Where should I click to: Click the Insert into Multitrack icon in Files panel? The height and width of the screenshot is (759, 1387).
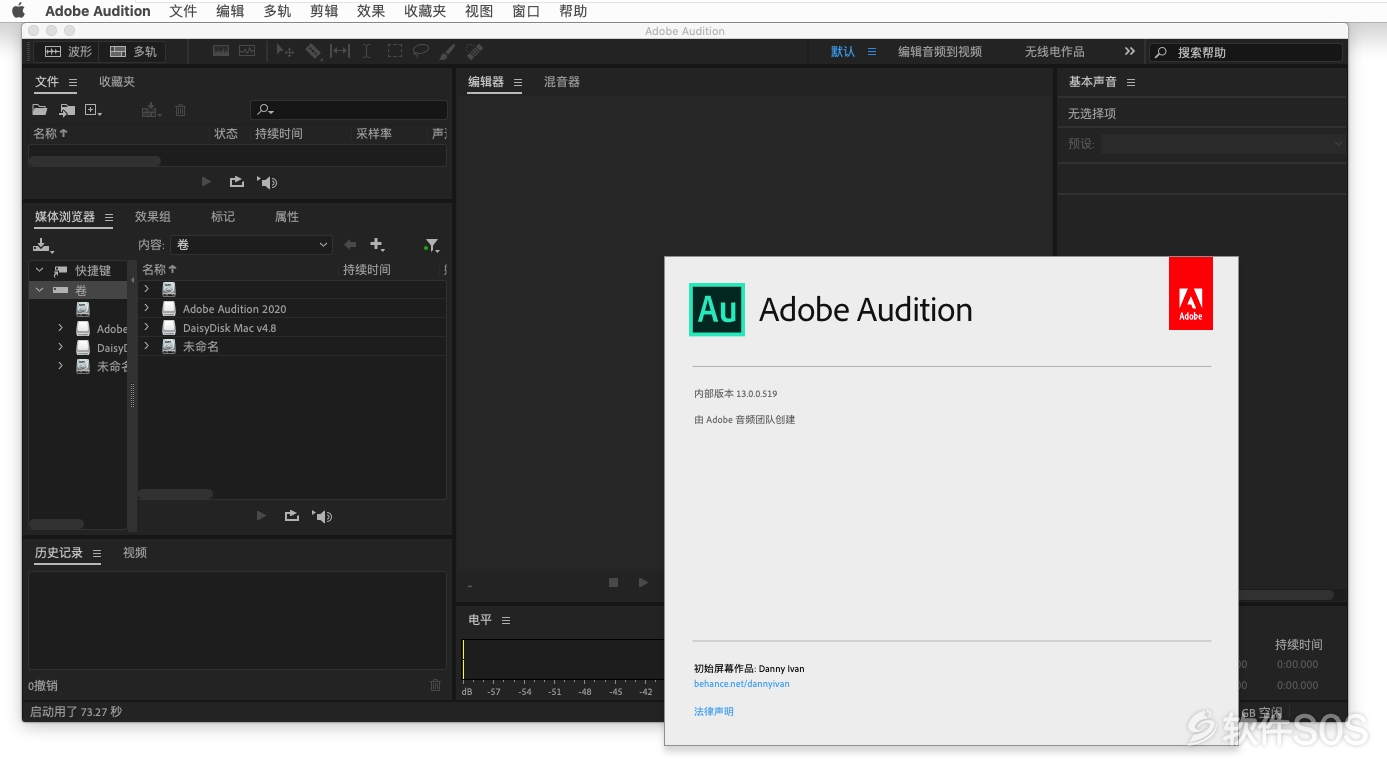coord(151,110)
